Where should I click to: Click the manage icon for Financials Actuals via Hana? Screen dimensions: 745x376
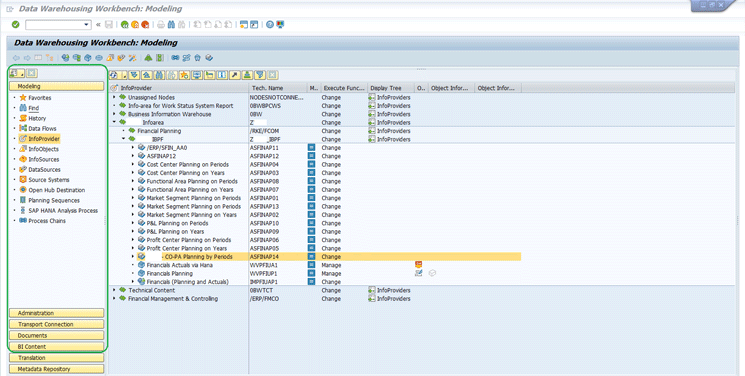419,264
